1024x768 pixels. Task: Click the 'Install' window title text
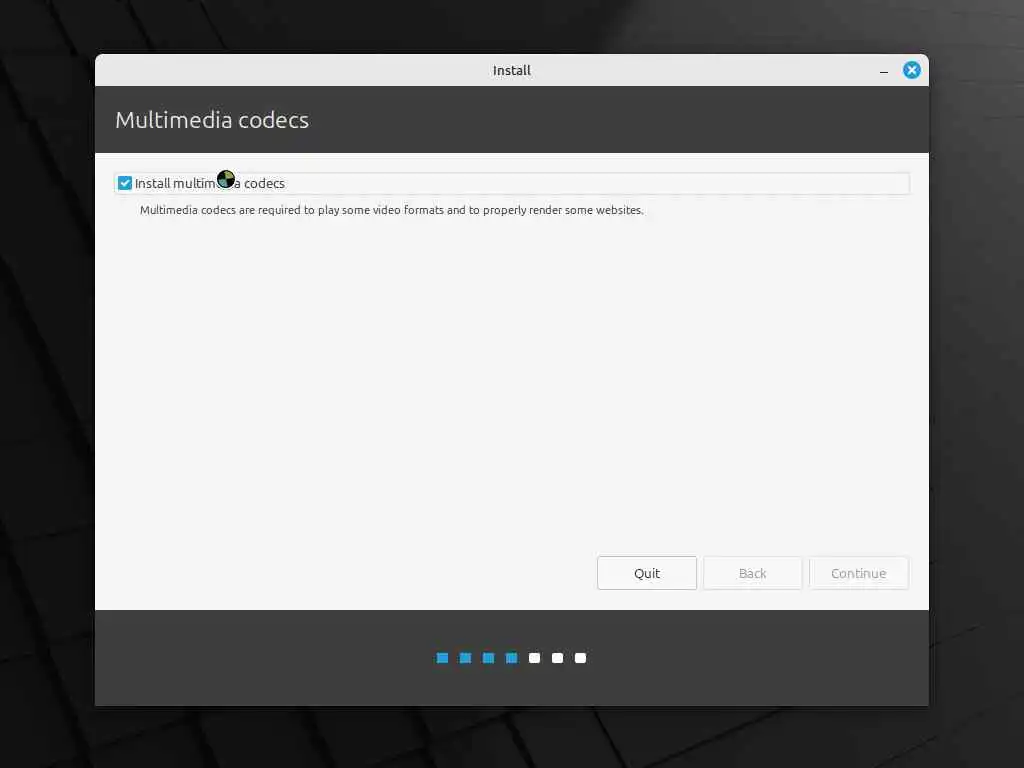point(511,71)
